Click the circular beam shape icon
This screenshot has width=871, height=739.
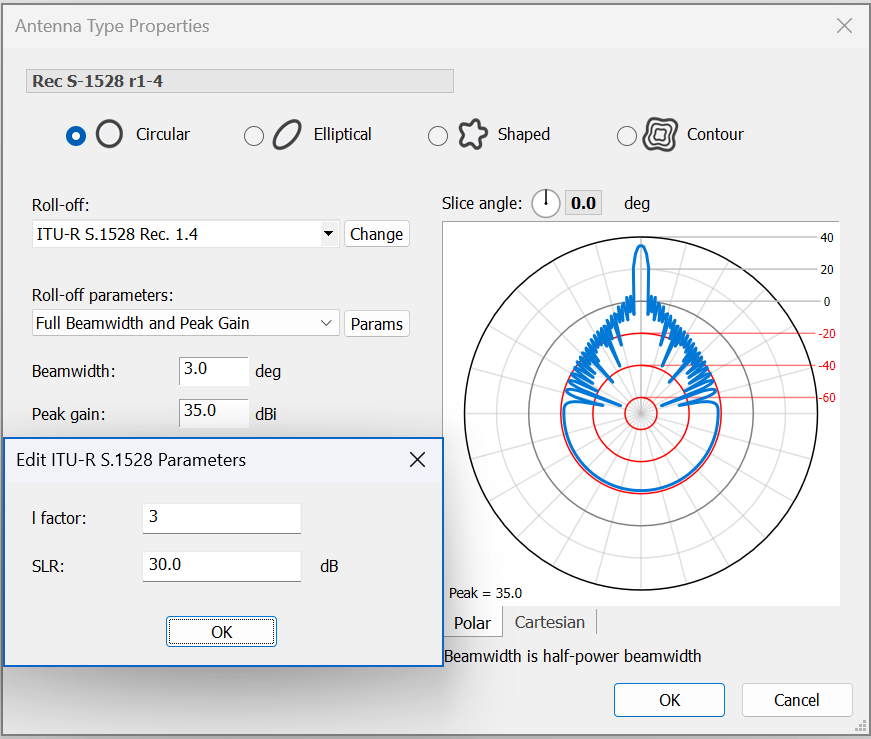click(109, 134)
